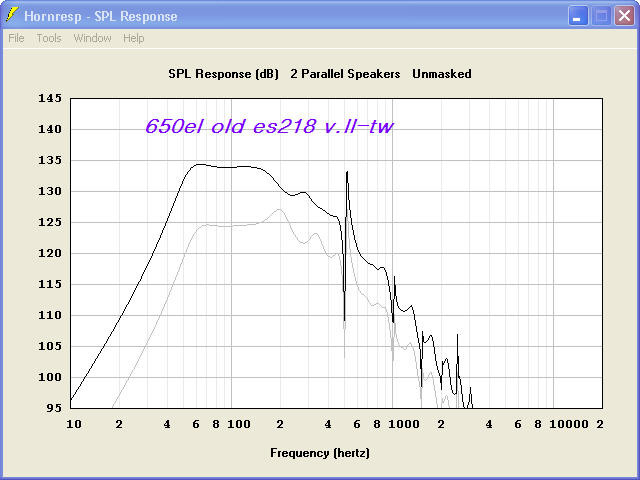
Task: Click the purple '650el old es218 v.ll-tw' annotation
Action: [x=269, y=126]
